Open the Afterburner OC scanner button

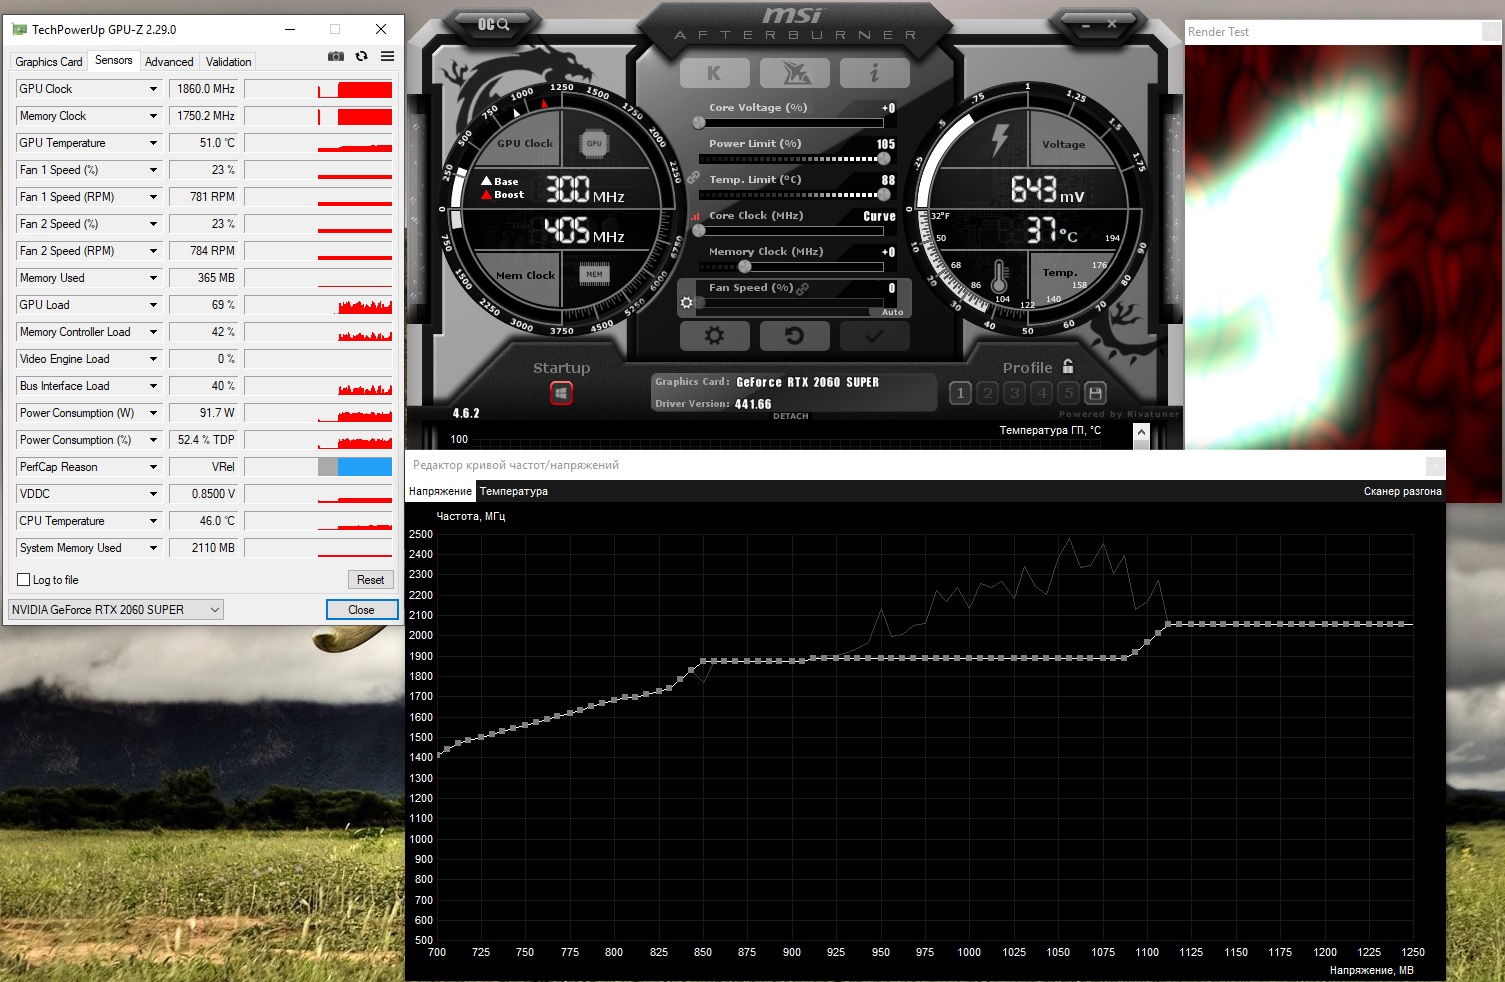(x=492, y=24)
